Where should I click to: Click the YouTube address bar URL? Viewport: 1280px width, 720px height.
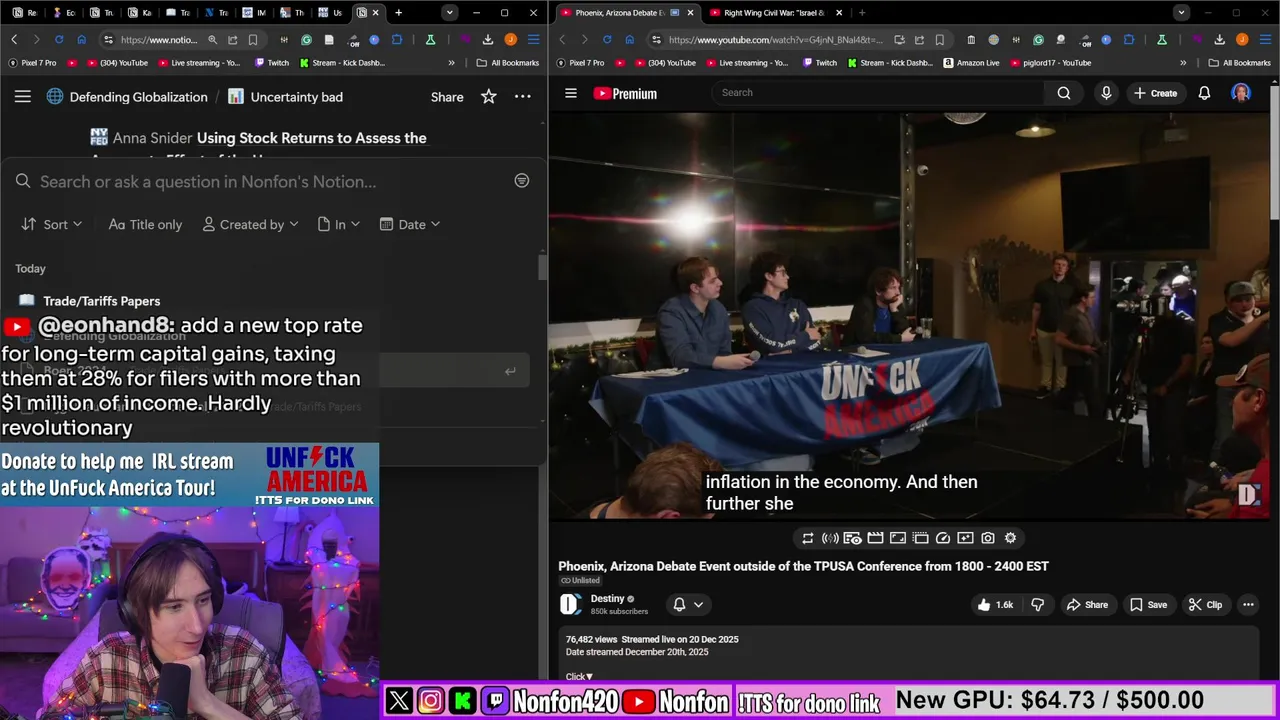click(x=775, y=39)
